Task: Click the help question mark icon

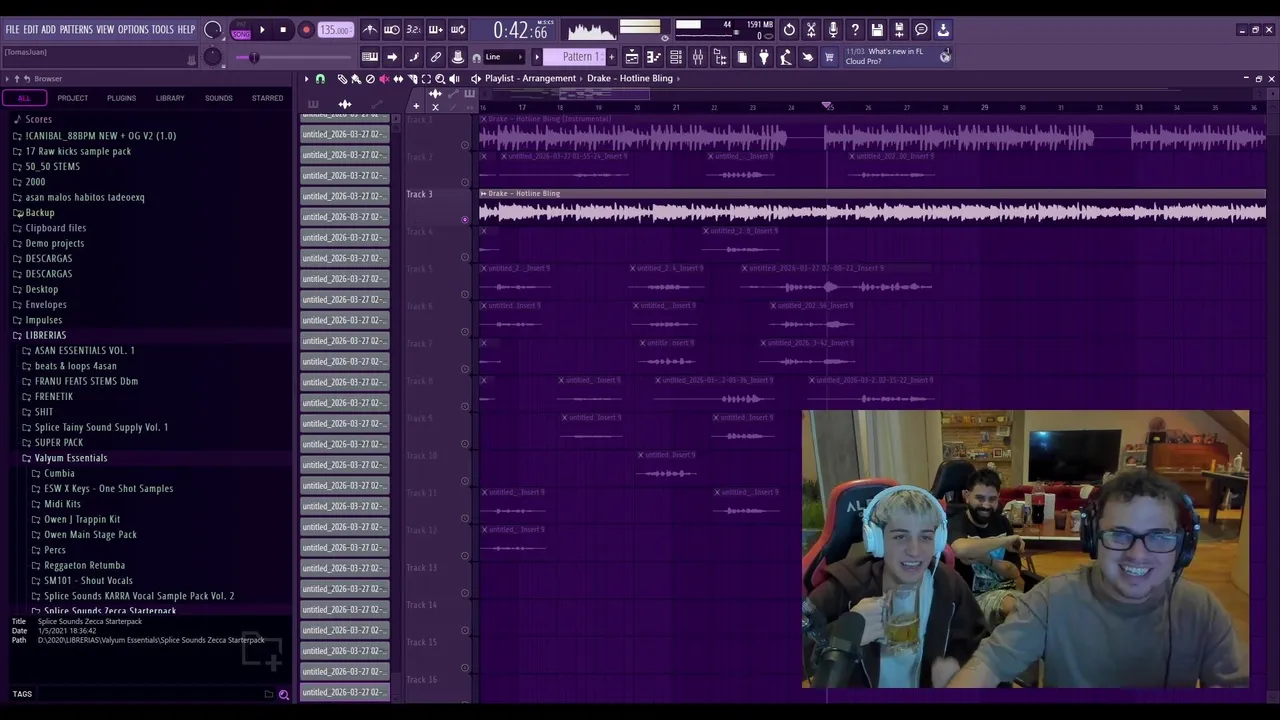Action: click(855, 30)
